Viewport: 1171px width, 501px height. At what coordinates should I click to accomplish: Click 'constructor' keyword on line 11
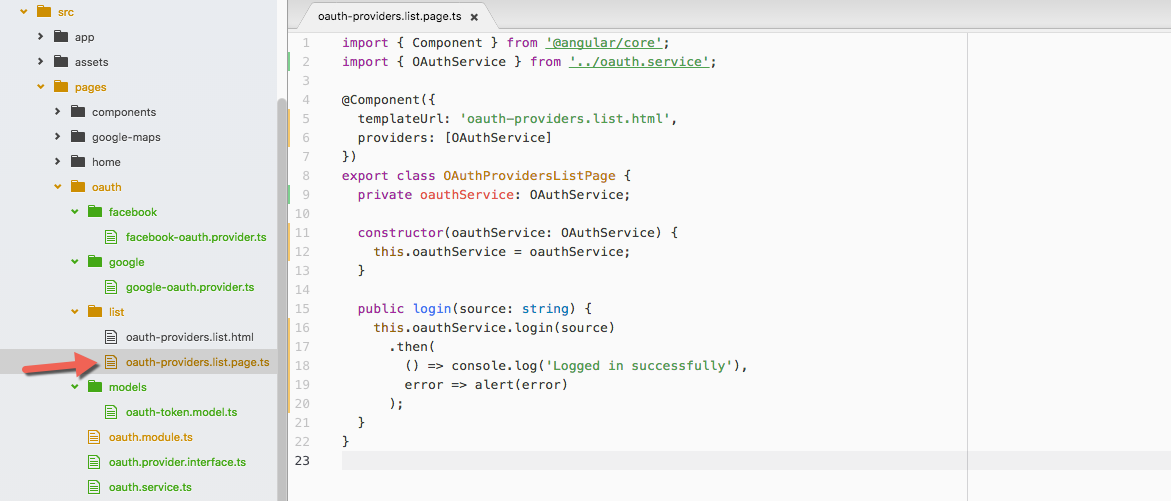tap(400, 232)
